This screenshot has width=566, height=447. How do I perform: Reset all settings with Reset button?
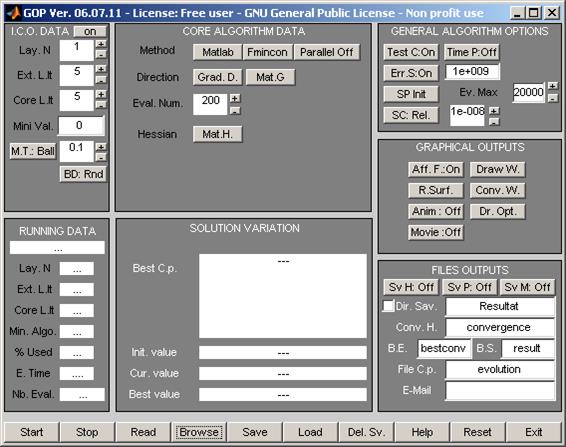(477, 432)
